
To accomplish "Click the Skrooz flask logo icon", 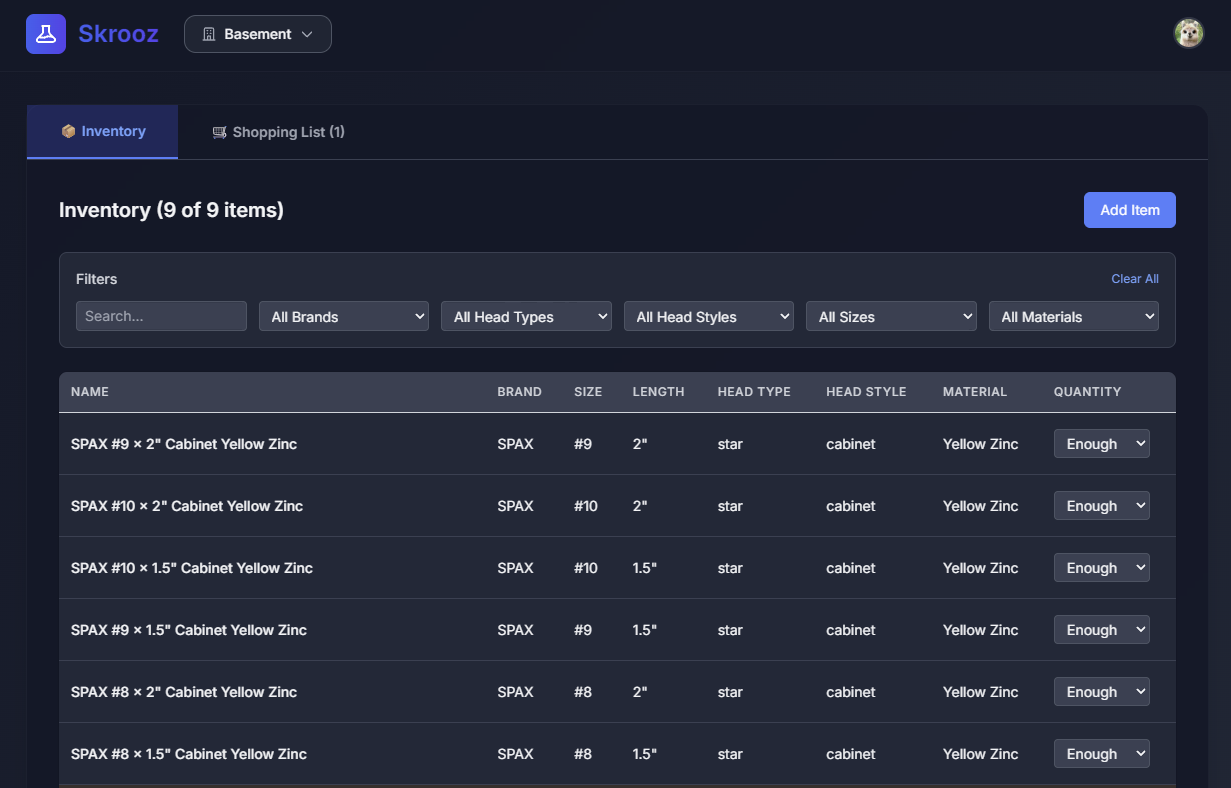I will (46, 34).
